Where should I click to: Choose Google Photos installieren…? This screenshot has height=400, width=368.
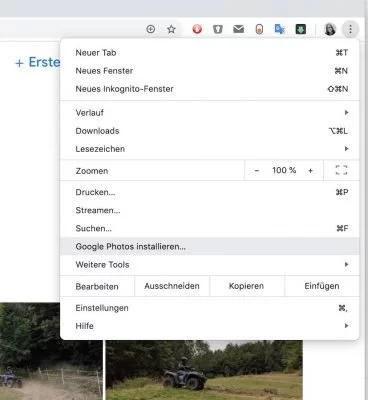(210, 247)
